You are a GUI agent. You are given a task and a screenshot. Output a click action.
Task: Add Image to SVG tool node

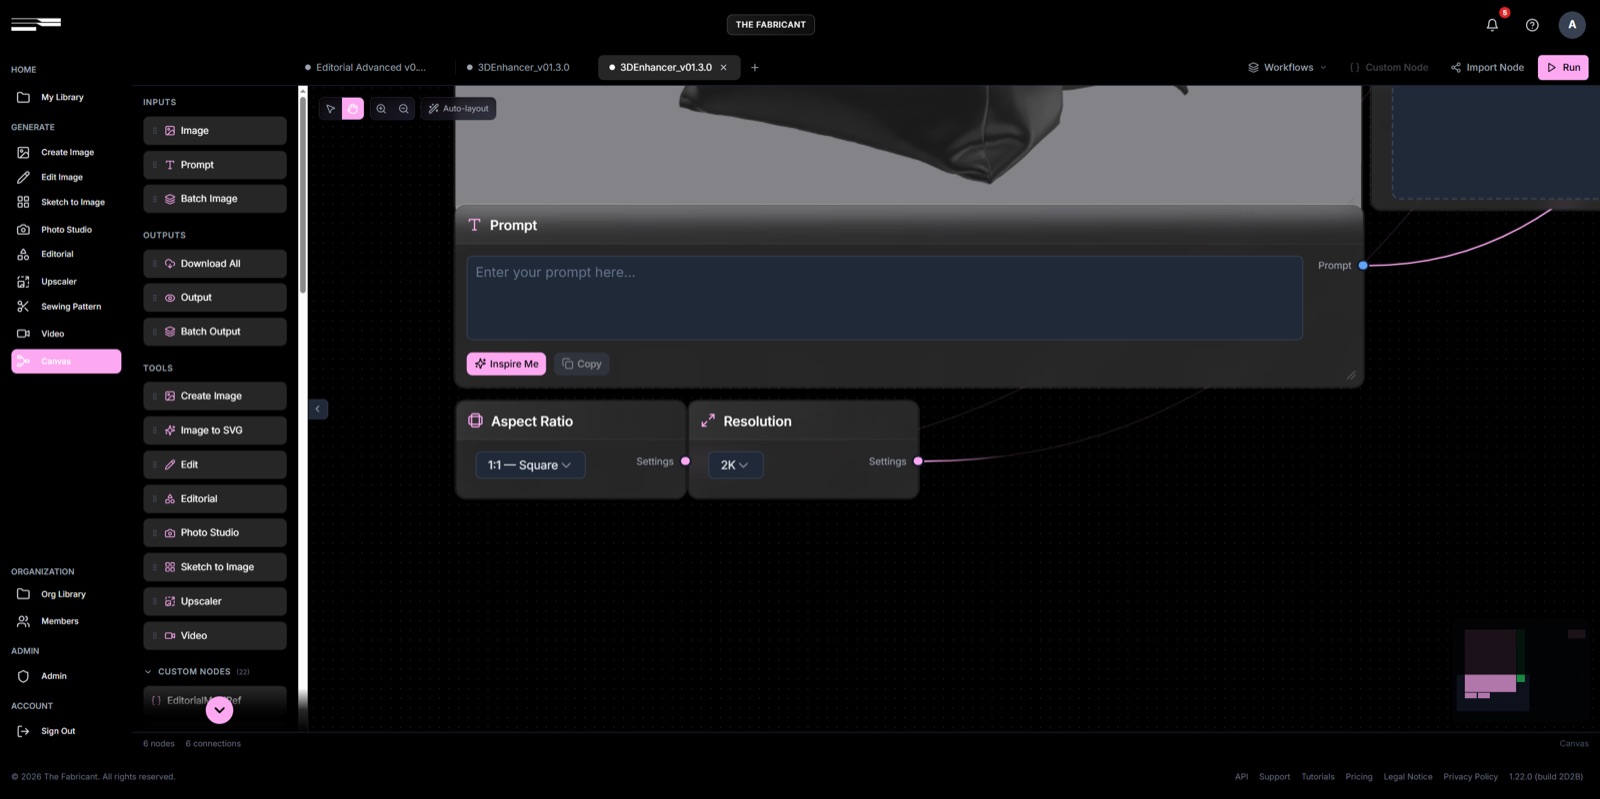tap(215, 431)
